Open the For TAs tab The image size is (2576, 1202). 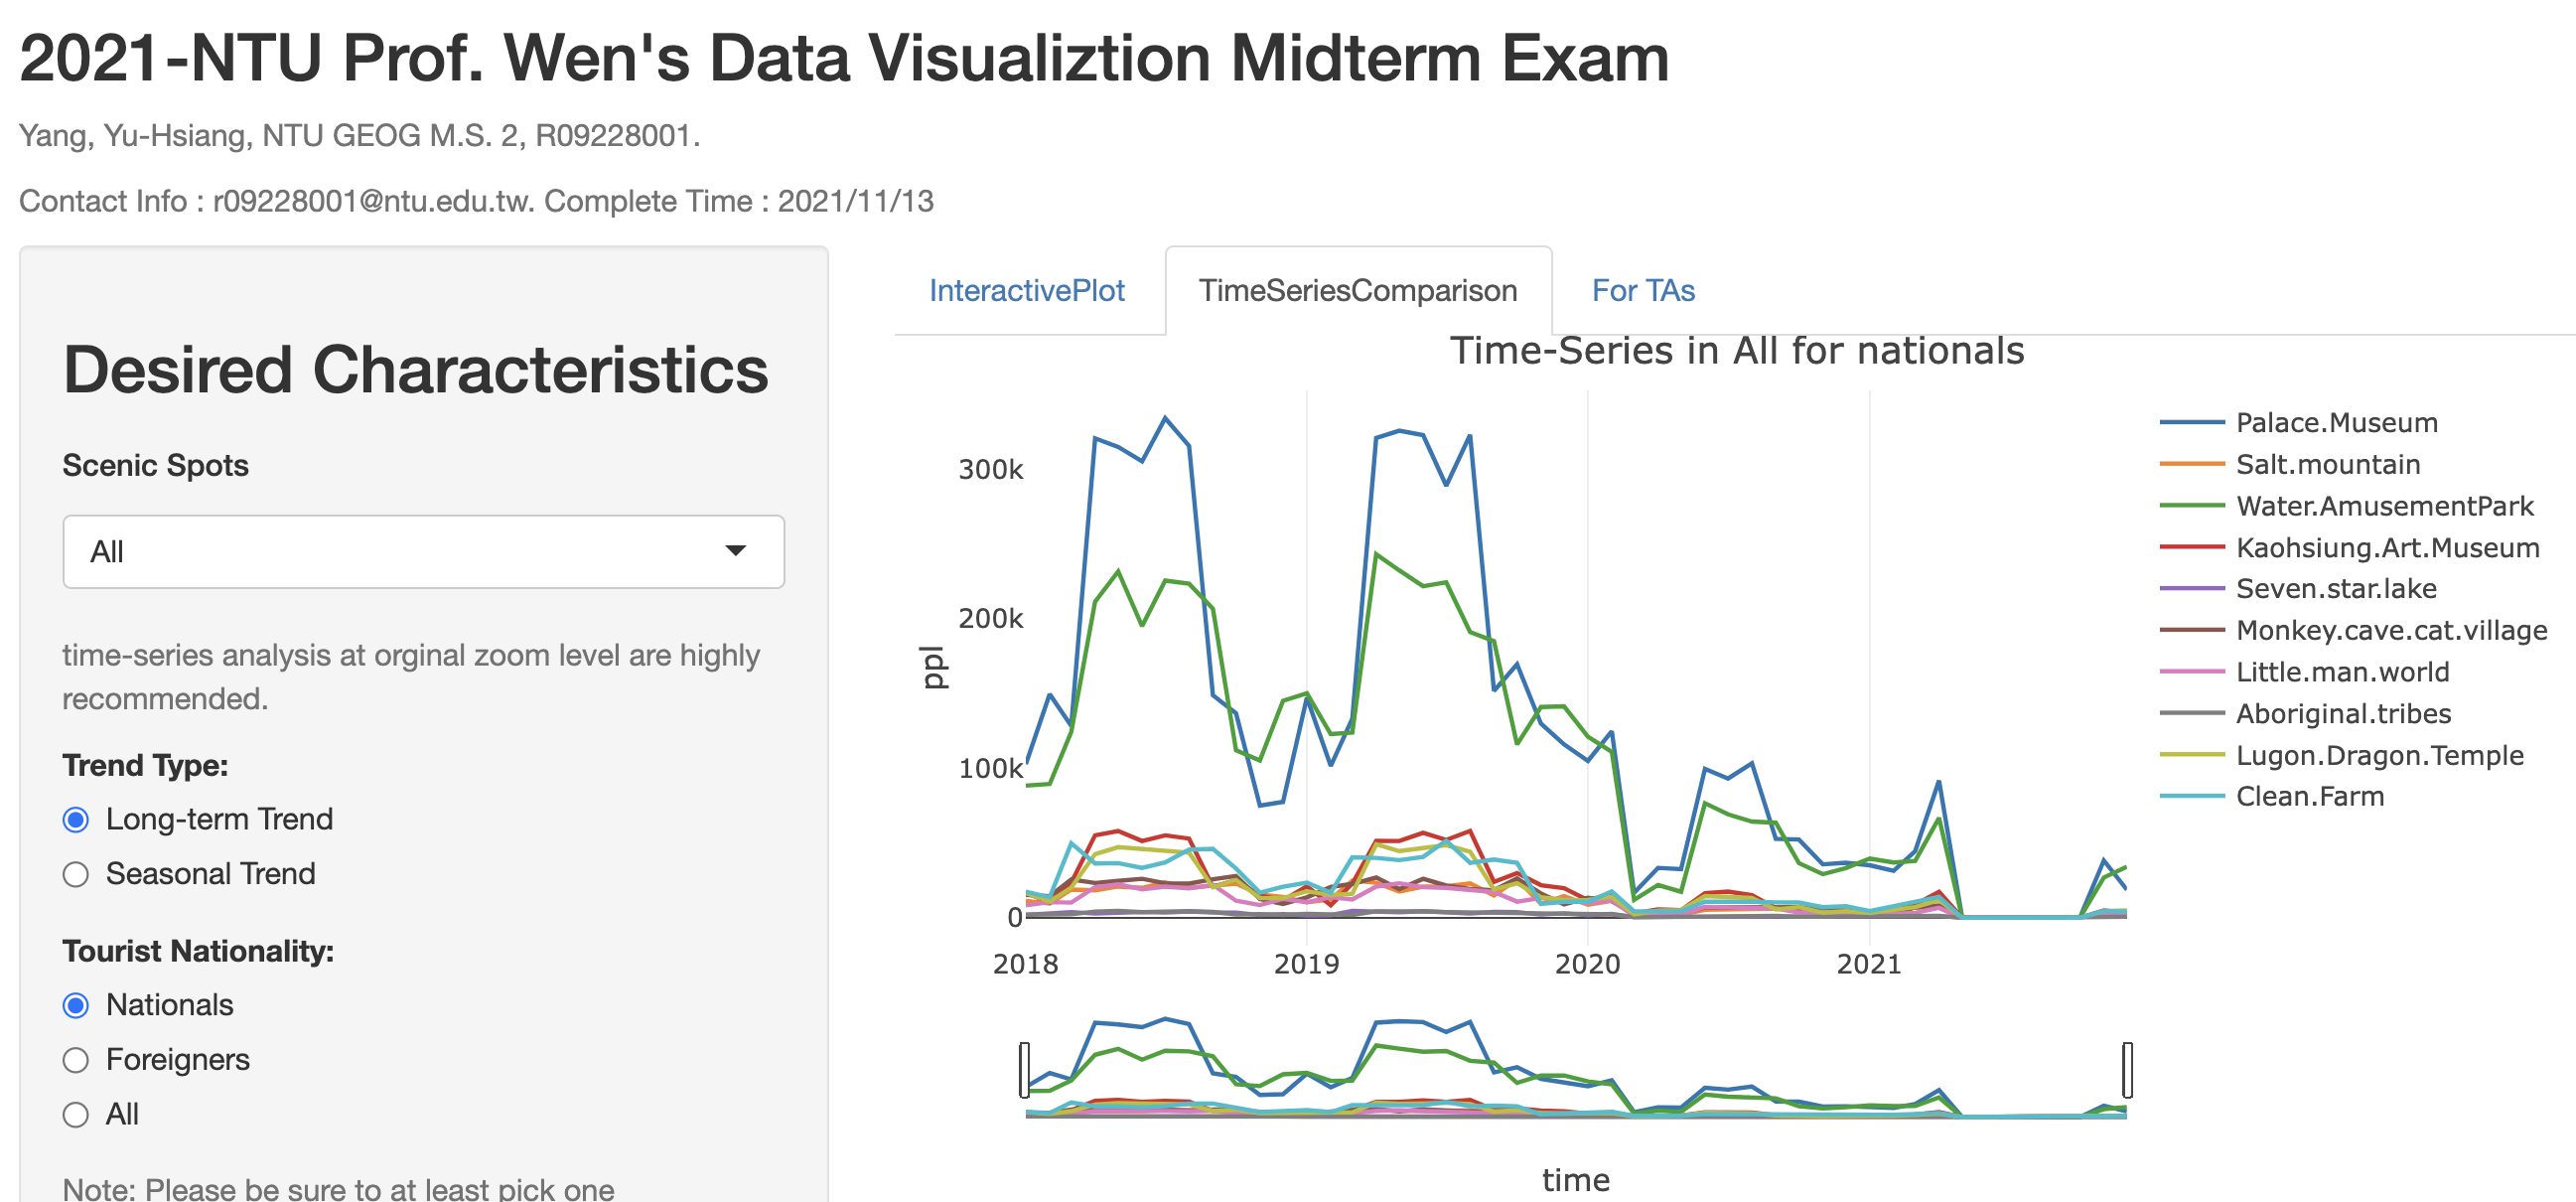click(x=1642, y=291)
